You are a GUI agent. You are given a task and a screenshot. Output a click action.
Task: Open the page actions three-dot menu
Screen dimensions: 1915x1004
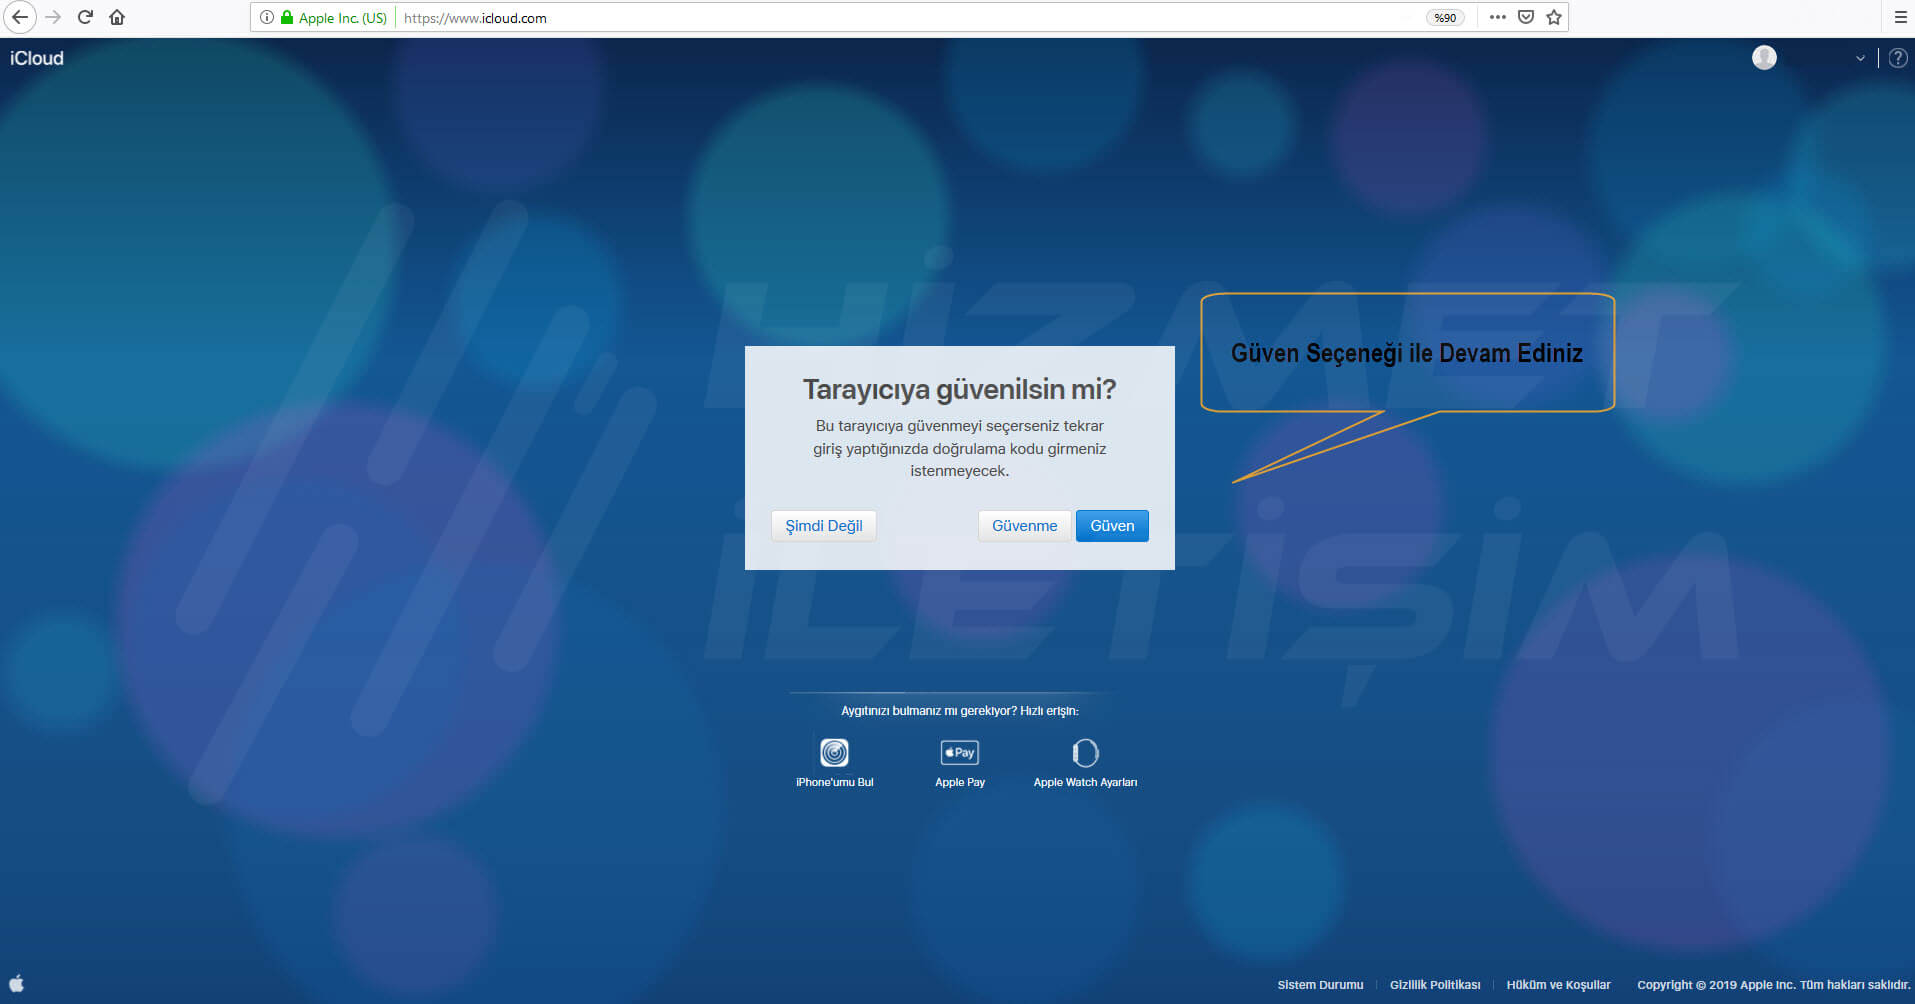[x=1497, y=17]
